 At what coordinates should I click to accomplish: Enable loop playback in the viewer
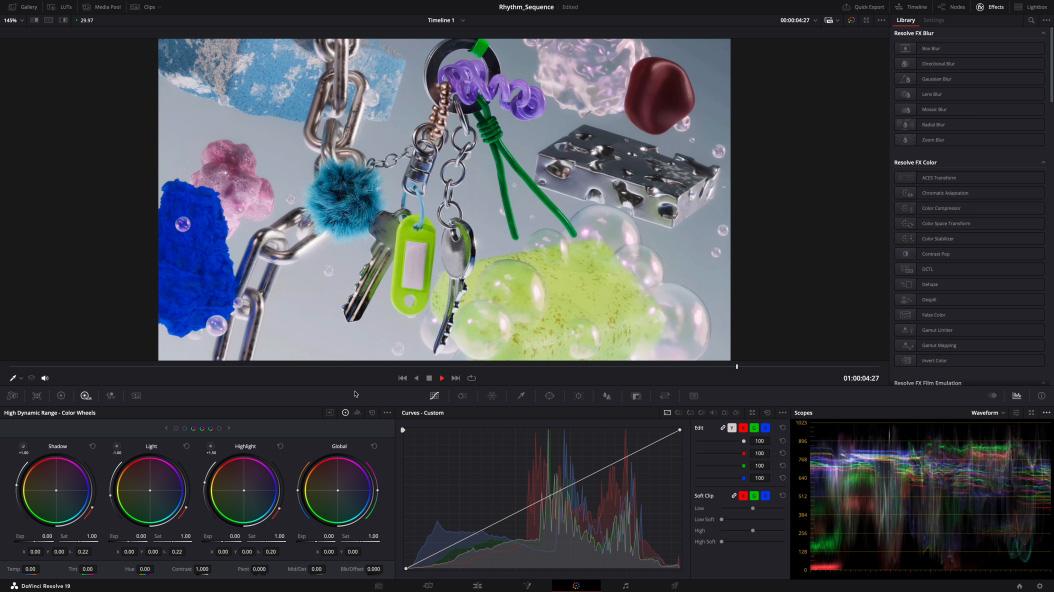click(x=471, y=378)
